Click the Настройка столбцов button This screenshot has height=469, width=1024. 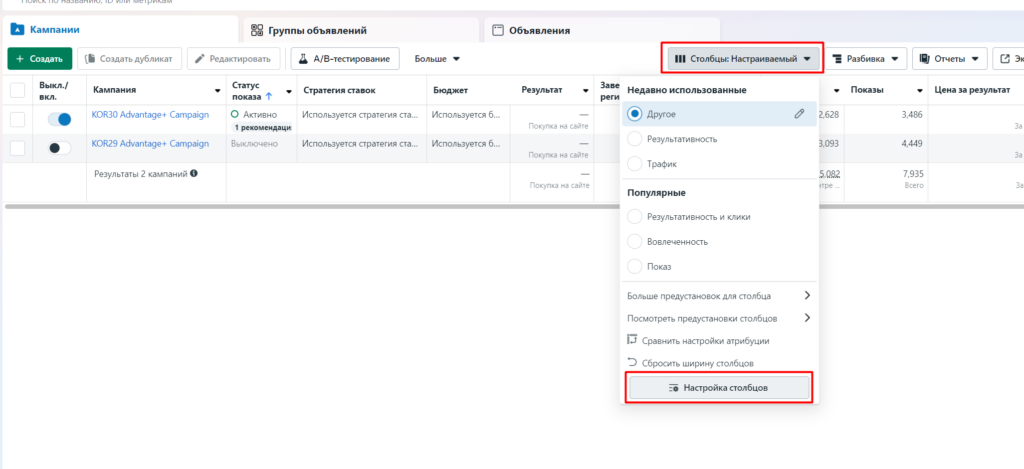tap(719, 387)
